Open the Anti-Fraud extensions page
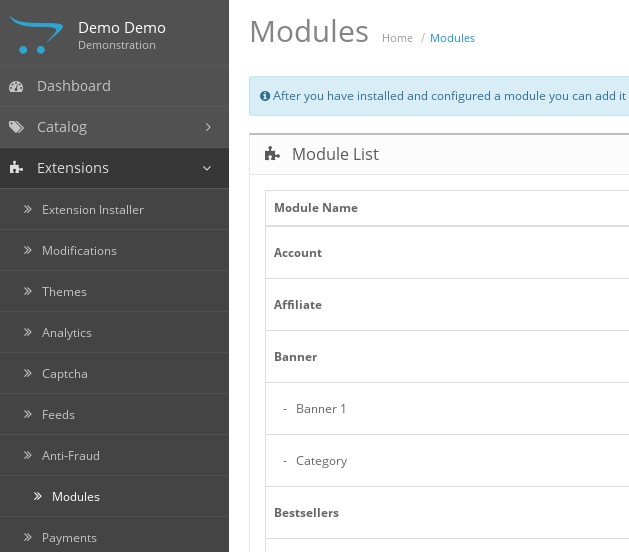The width and height of the screenshot is (629, 552). [114, 455]
